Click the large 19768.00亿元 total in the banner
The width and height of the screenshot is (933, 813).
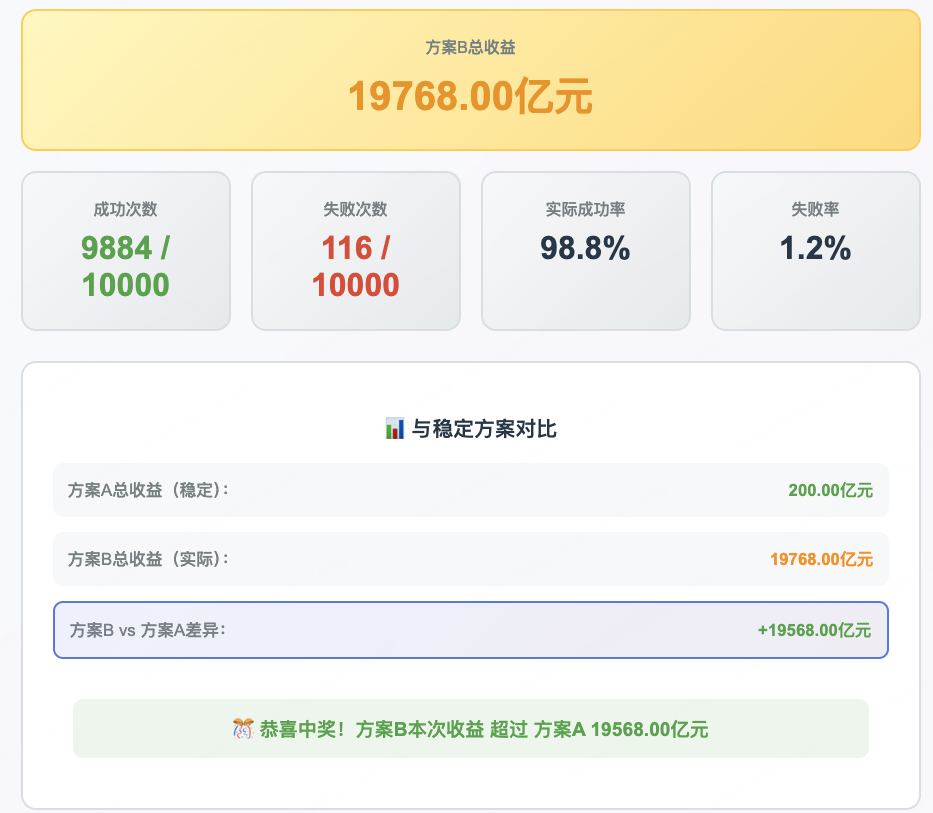pos(470,98)
